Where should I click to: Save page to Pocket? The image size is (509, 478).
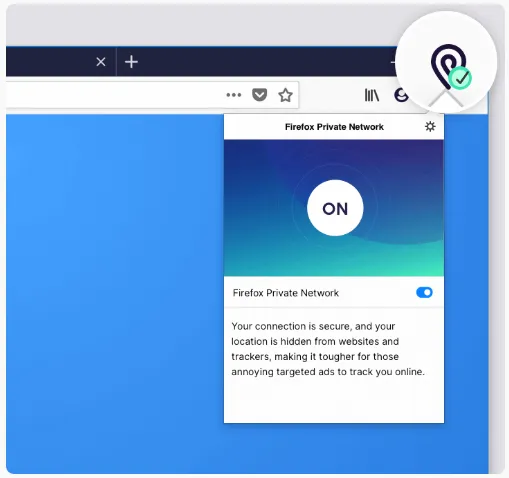(x=259, y=95)
